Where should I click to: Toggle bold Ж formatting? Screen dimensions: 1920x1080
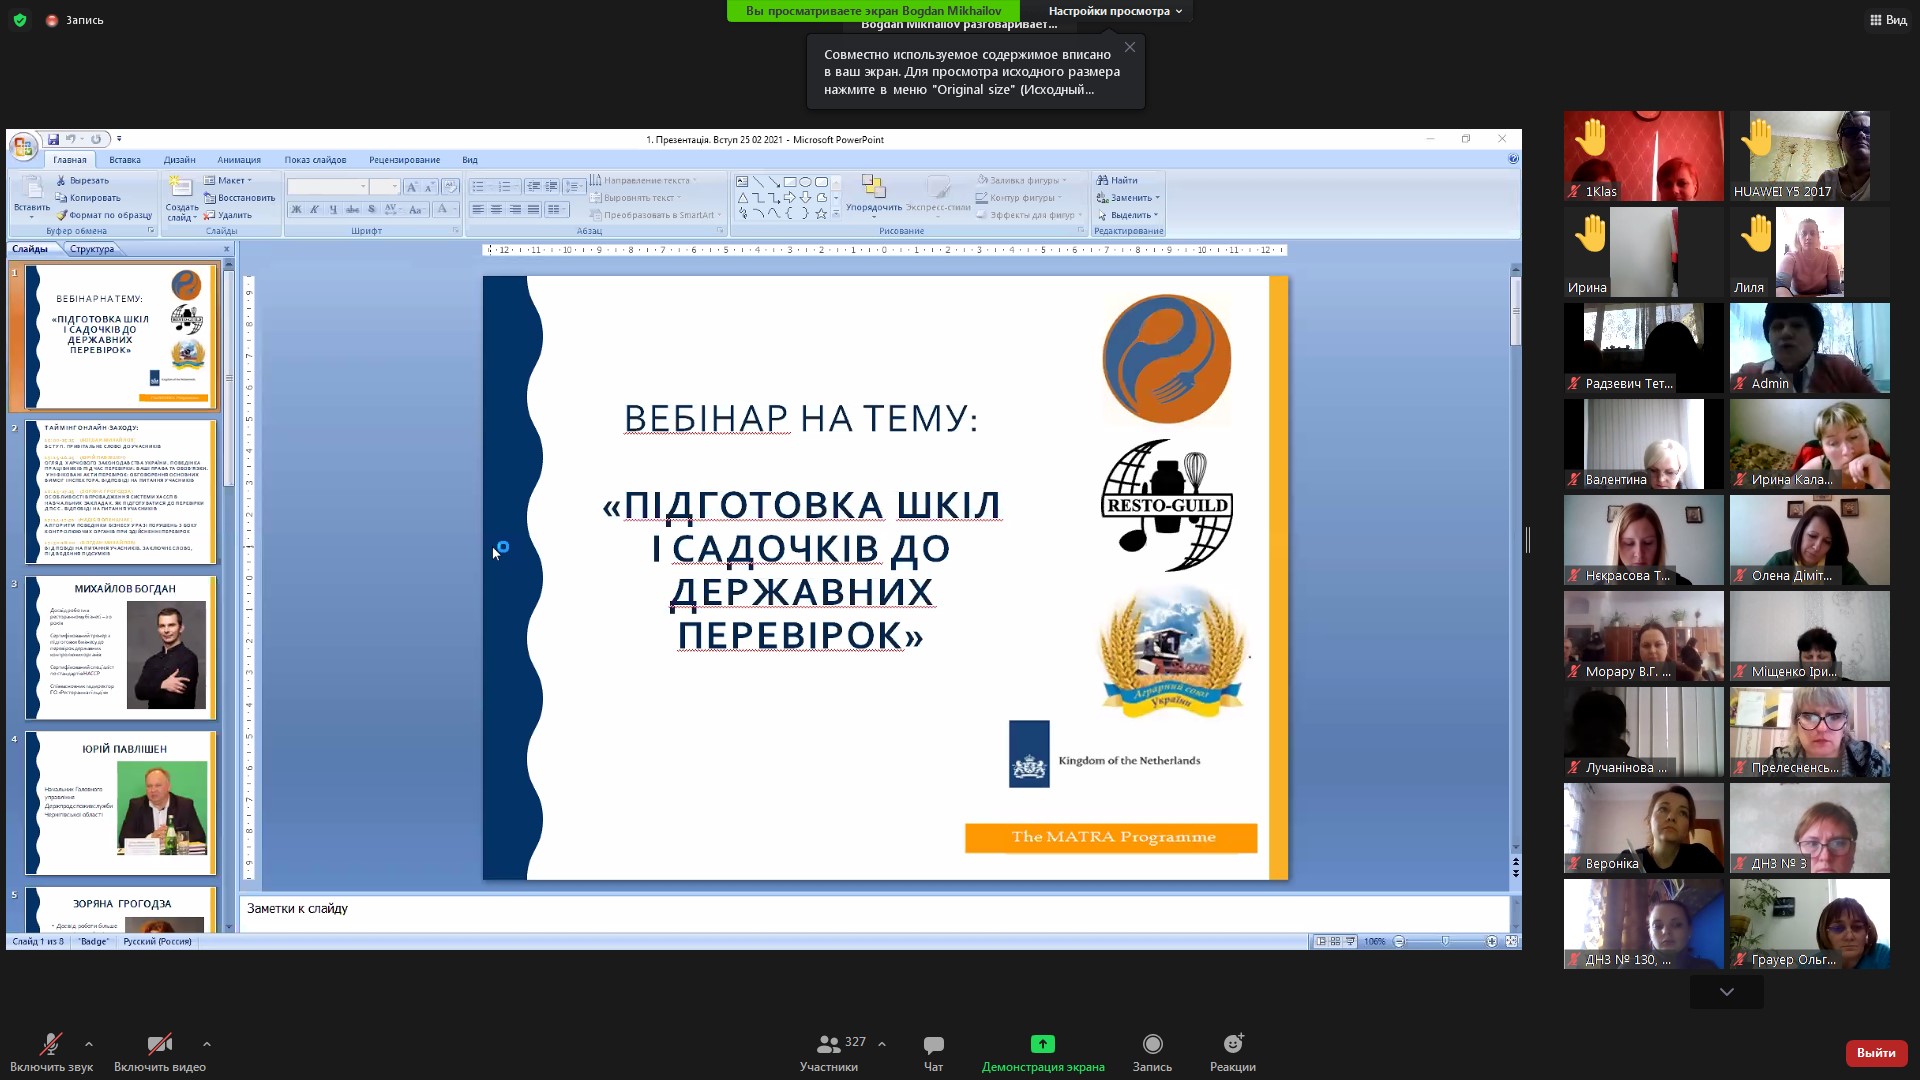(296, 209)
